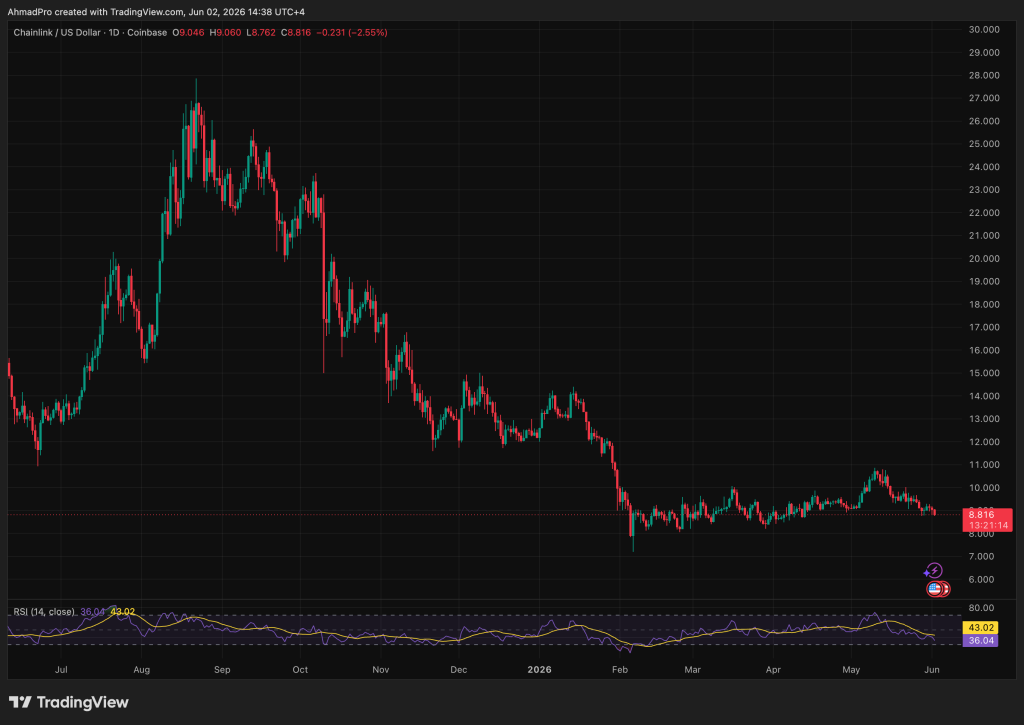This screenshot has height=725, width=1024.
Task: Click the 80.00 RSI scale label
Action: pos(981,607)
